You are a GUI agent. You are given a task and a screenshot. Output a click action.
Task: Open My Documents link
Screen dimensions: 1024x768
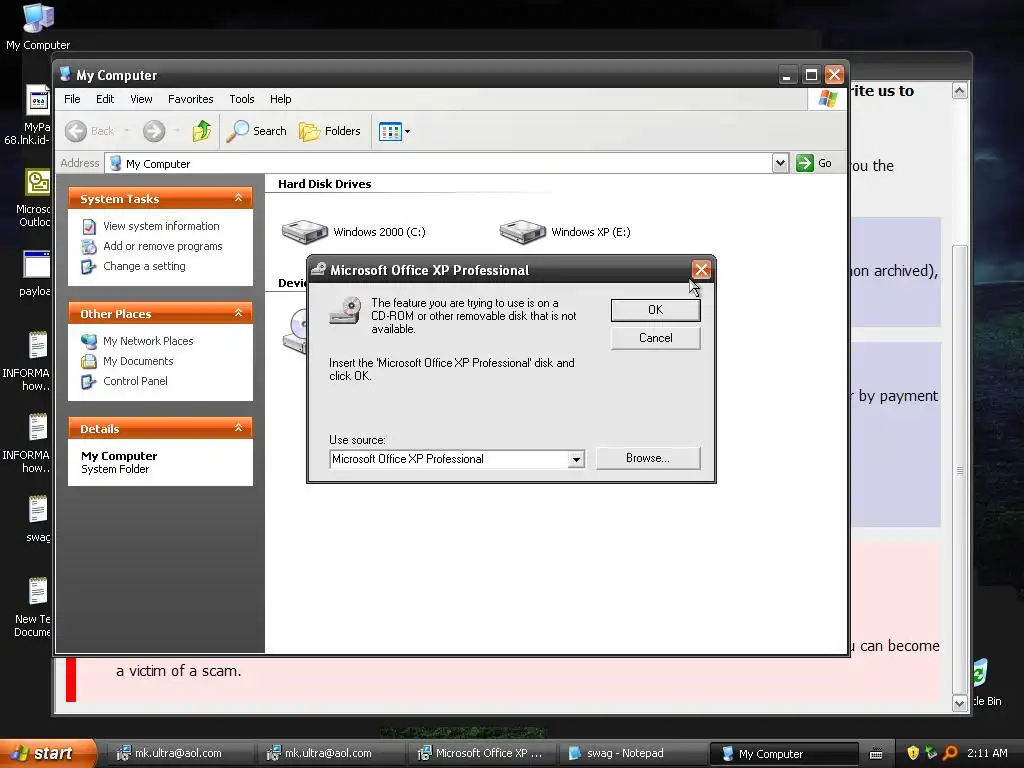tap(138, 361)
